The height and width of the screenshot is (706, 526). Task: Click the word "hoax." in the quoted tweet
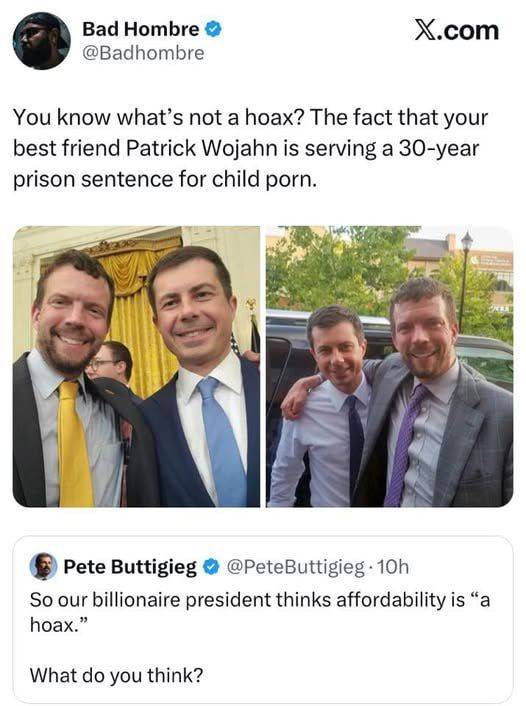coord(59,625)
